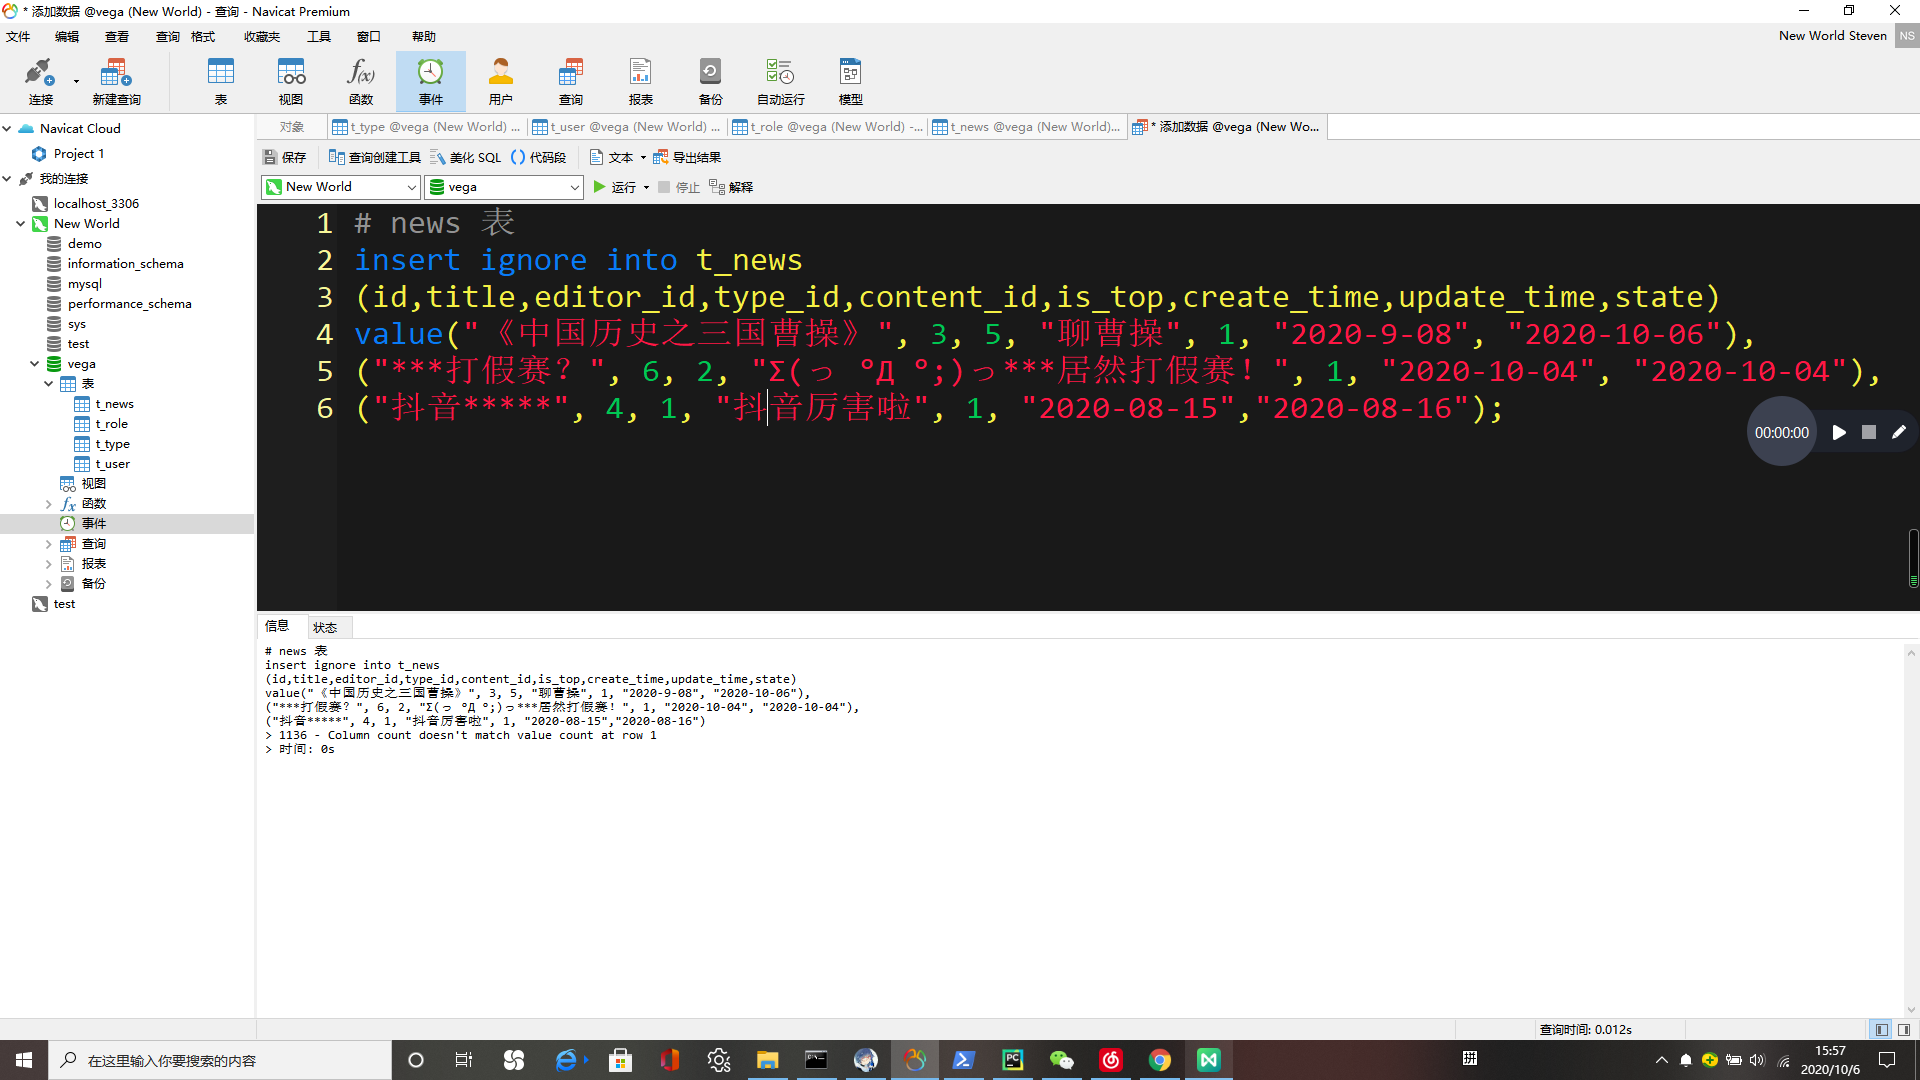Click the Run query button icon
Image resolution: width=1920 pixels, height=1080 pixels.
click(x=600, y=186)
